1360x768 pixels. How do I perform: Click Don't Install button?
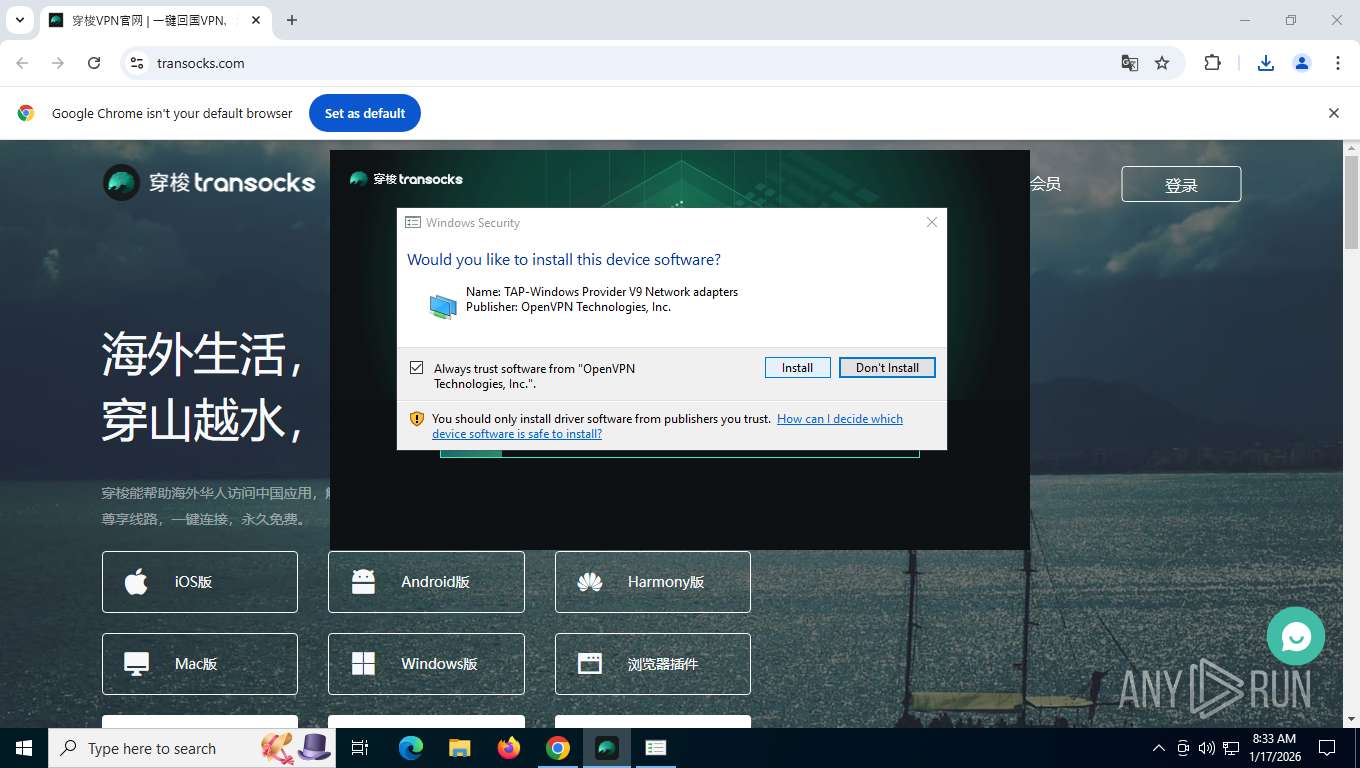tap(887, 368)
